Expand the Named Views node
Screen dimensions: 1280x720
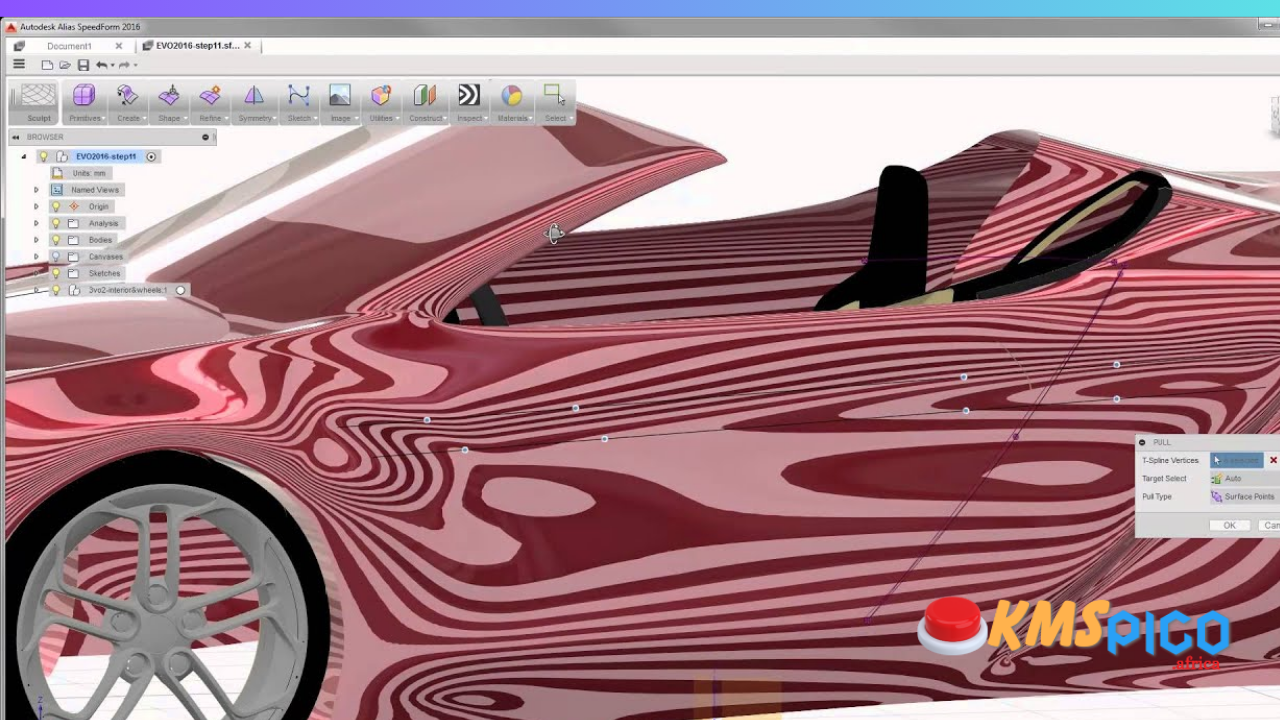coord(37,190)
